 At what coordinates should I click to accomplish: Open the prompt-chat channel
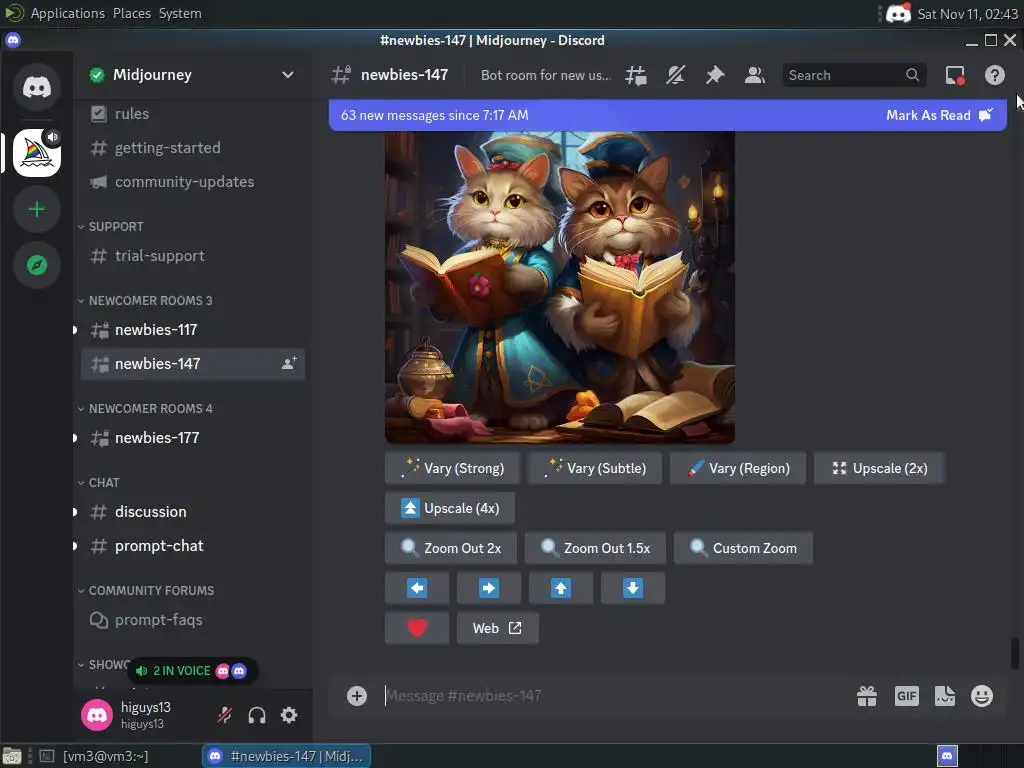point(193,545)
